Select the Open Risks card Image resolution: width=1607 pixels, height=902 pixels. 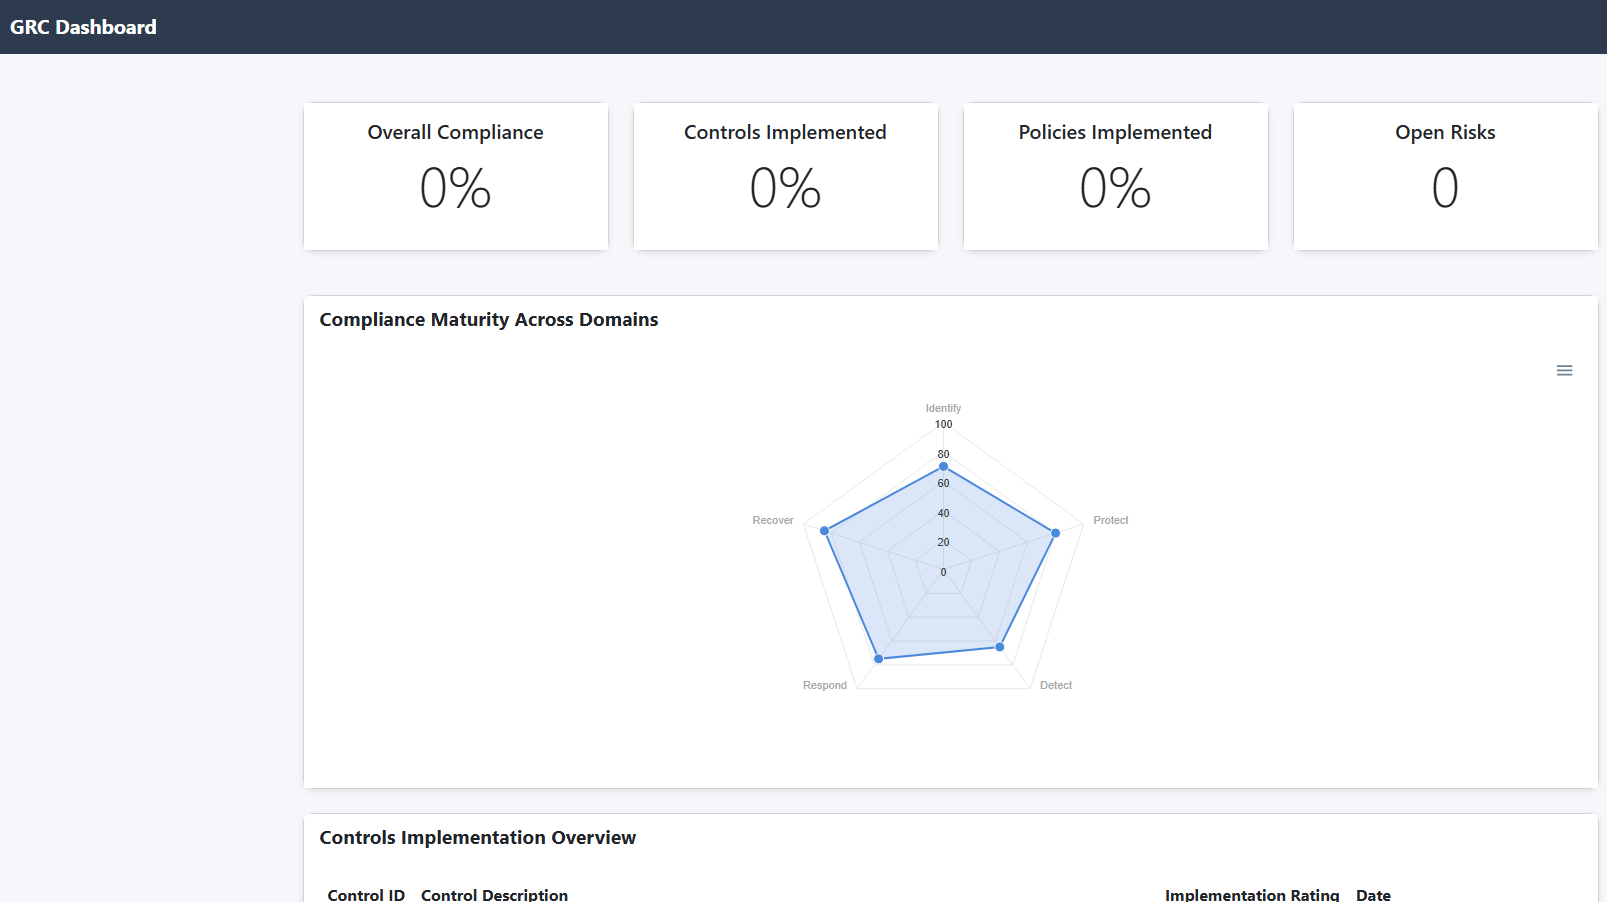(1445, 176)
